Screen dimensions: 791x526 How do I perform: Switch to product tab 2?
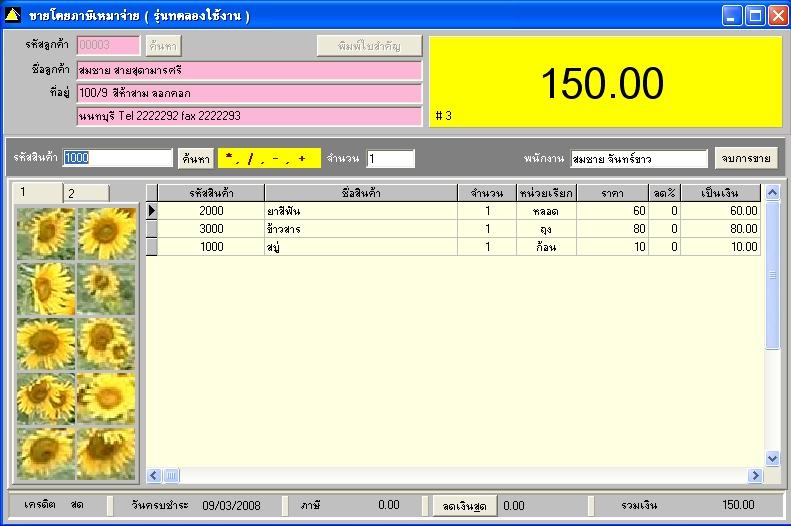tap(86, 193)
